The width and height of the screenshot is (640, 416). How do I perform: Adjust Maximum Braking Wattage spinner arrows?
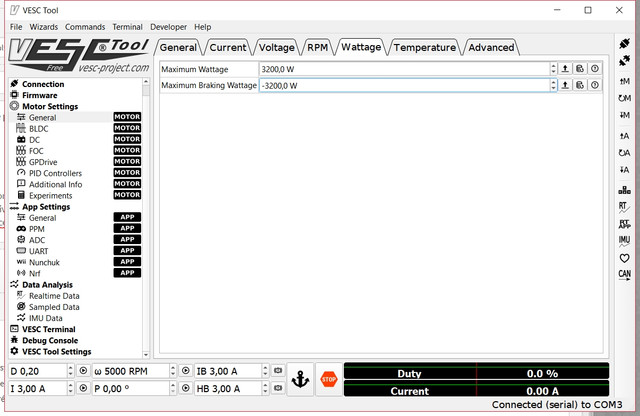553,85
